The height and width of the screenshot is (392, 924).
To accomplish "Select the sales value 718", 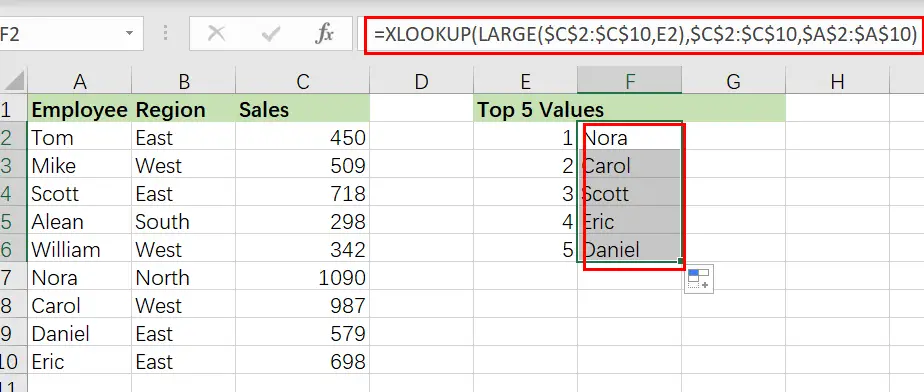I will (x=303, y=193).
